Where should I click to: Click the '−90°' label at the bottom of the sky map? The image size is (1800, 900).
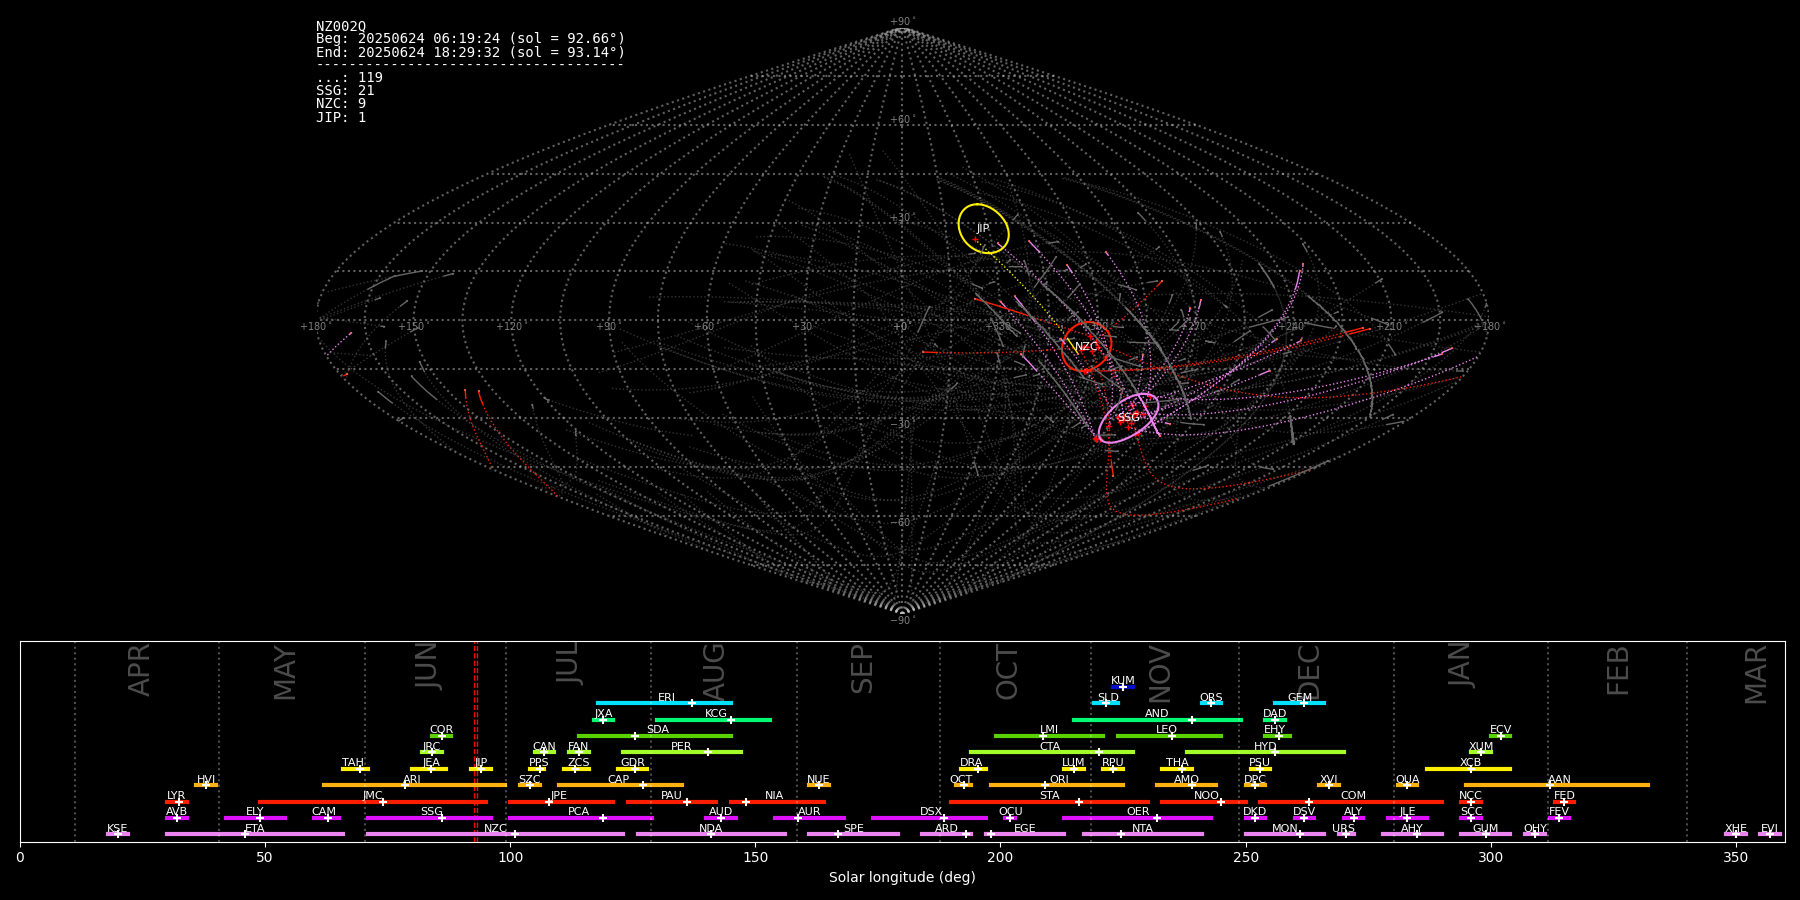point(902,621)
